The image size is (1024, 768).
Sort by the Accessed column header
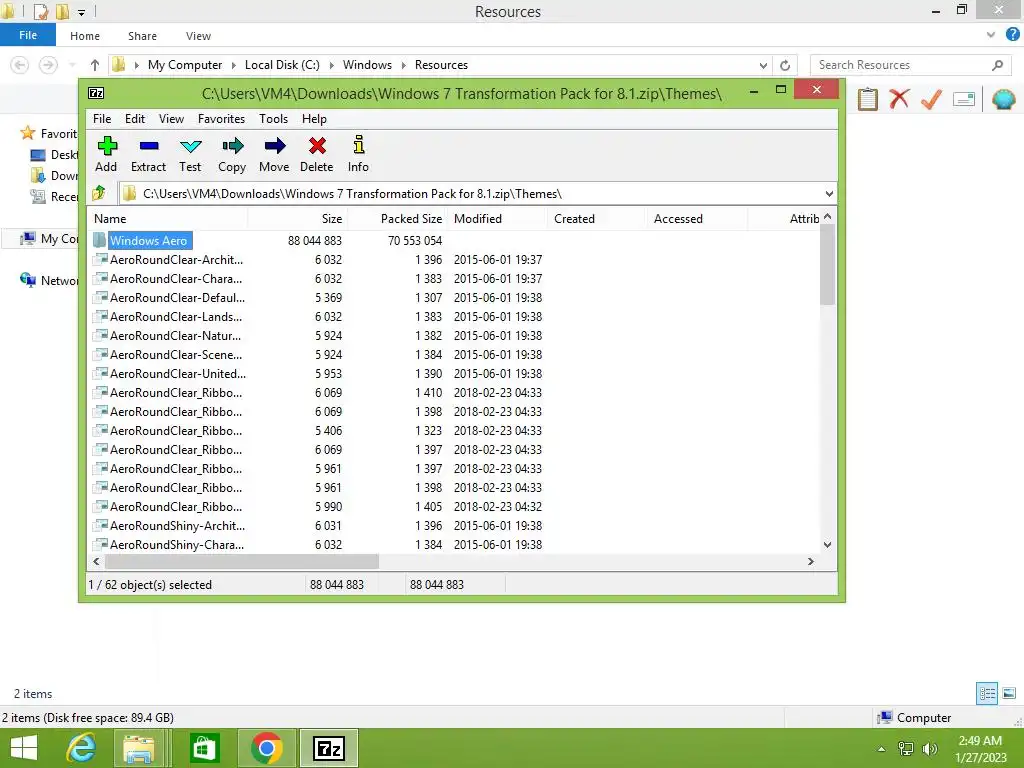coord(698,219)
